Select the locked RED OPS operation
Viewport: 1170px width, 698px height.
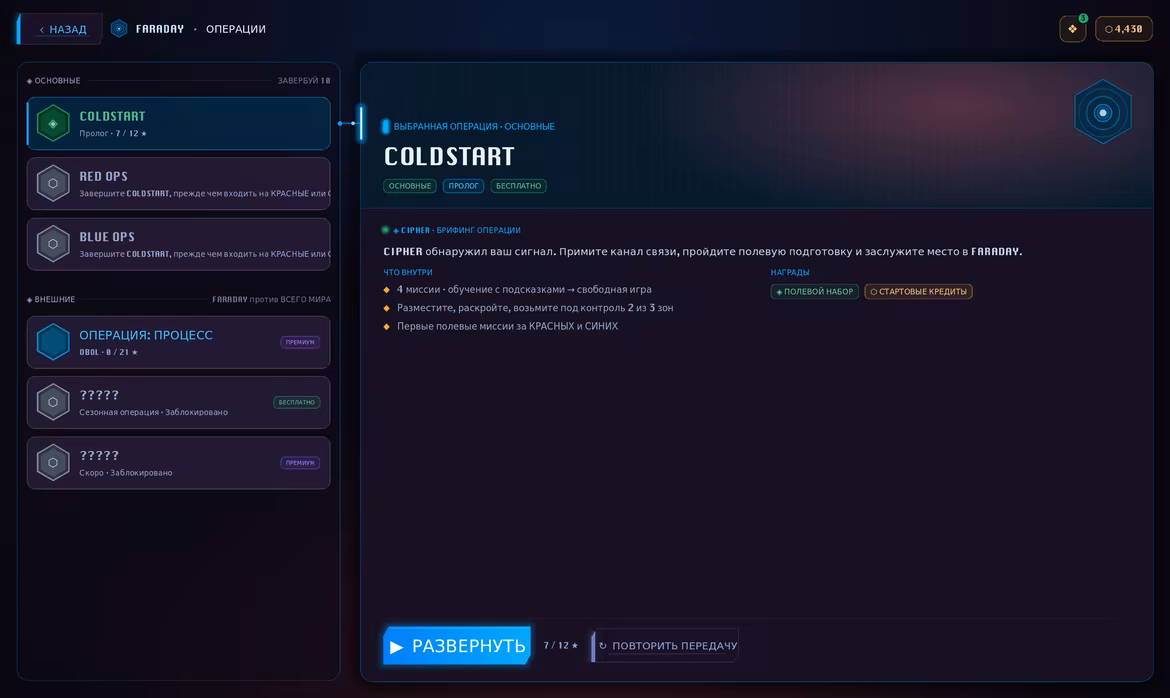pos(178,184)
